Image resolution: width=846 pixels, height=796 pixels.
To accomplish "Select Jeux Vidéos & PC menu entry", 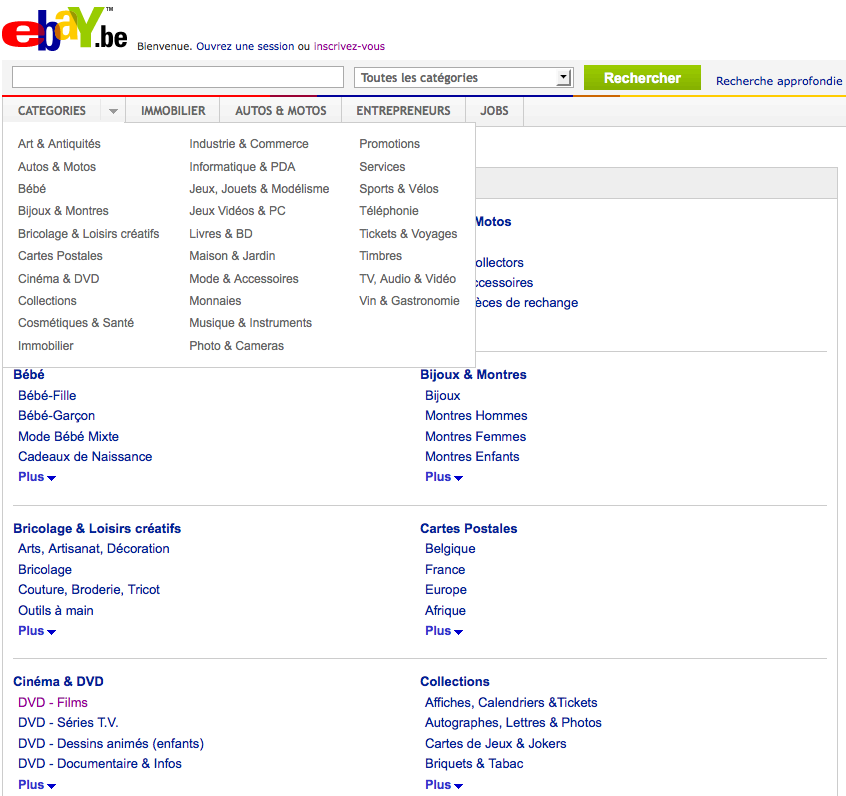I will coord(237,211).
